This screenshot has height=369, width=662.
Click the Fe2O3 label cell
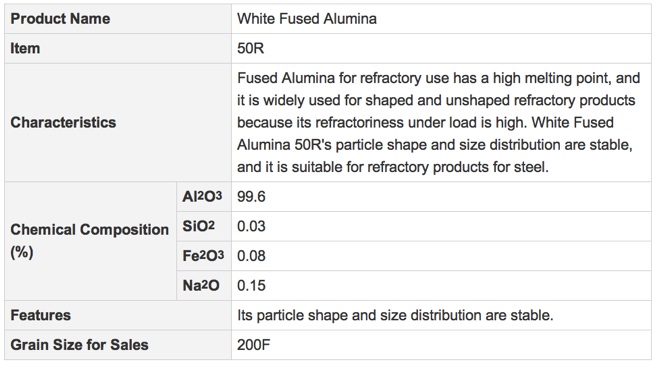pos(204,256)
